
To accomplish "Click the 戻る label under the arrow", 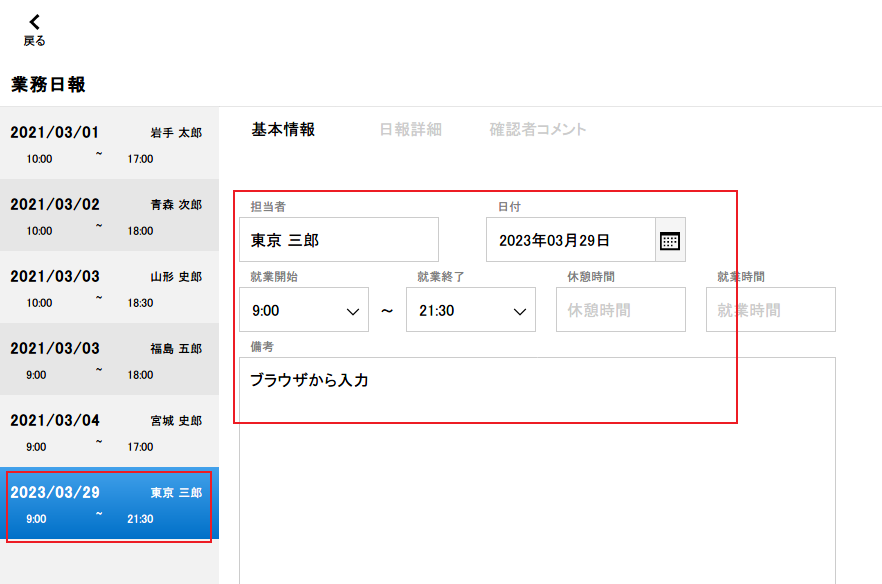I will pos(35,41).
